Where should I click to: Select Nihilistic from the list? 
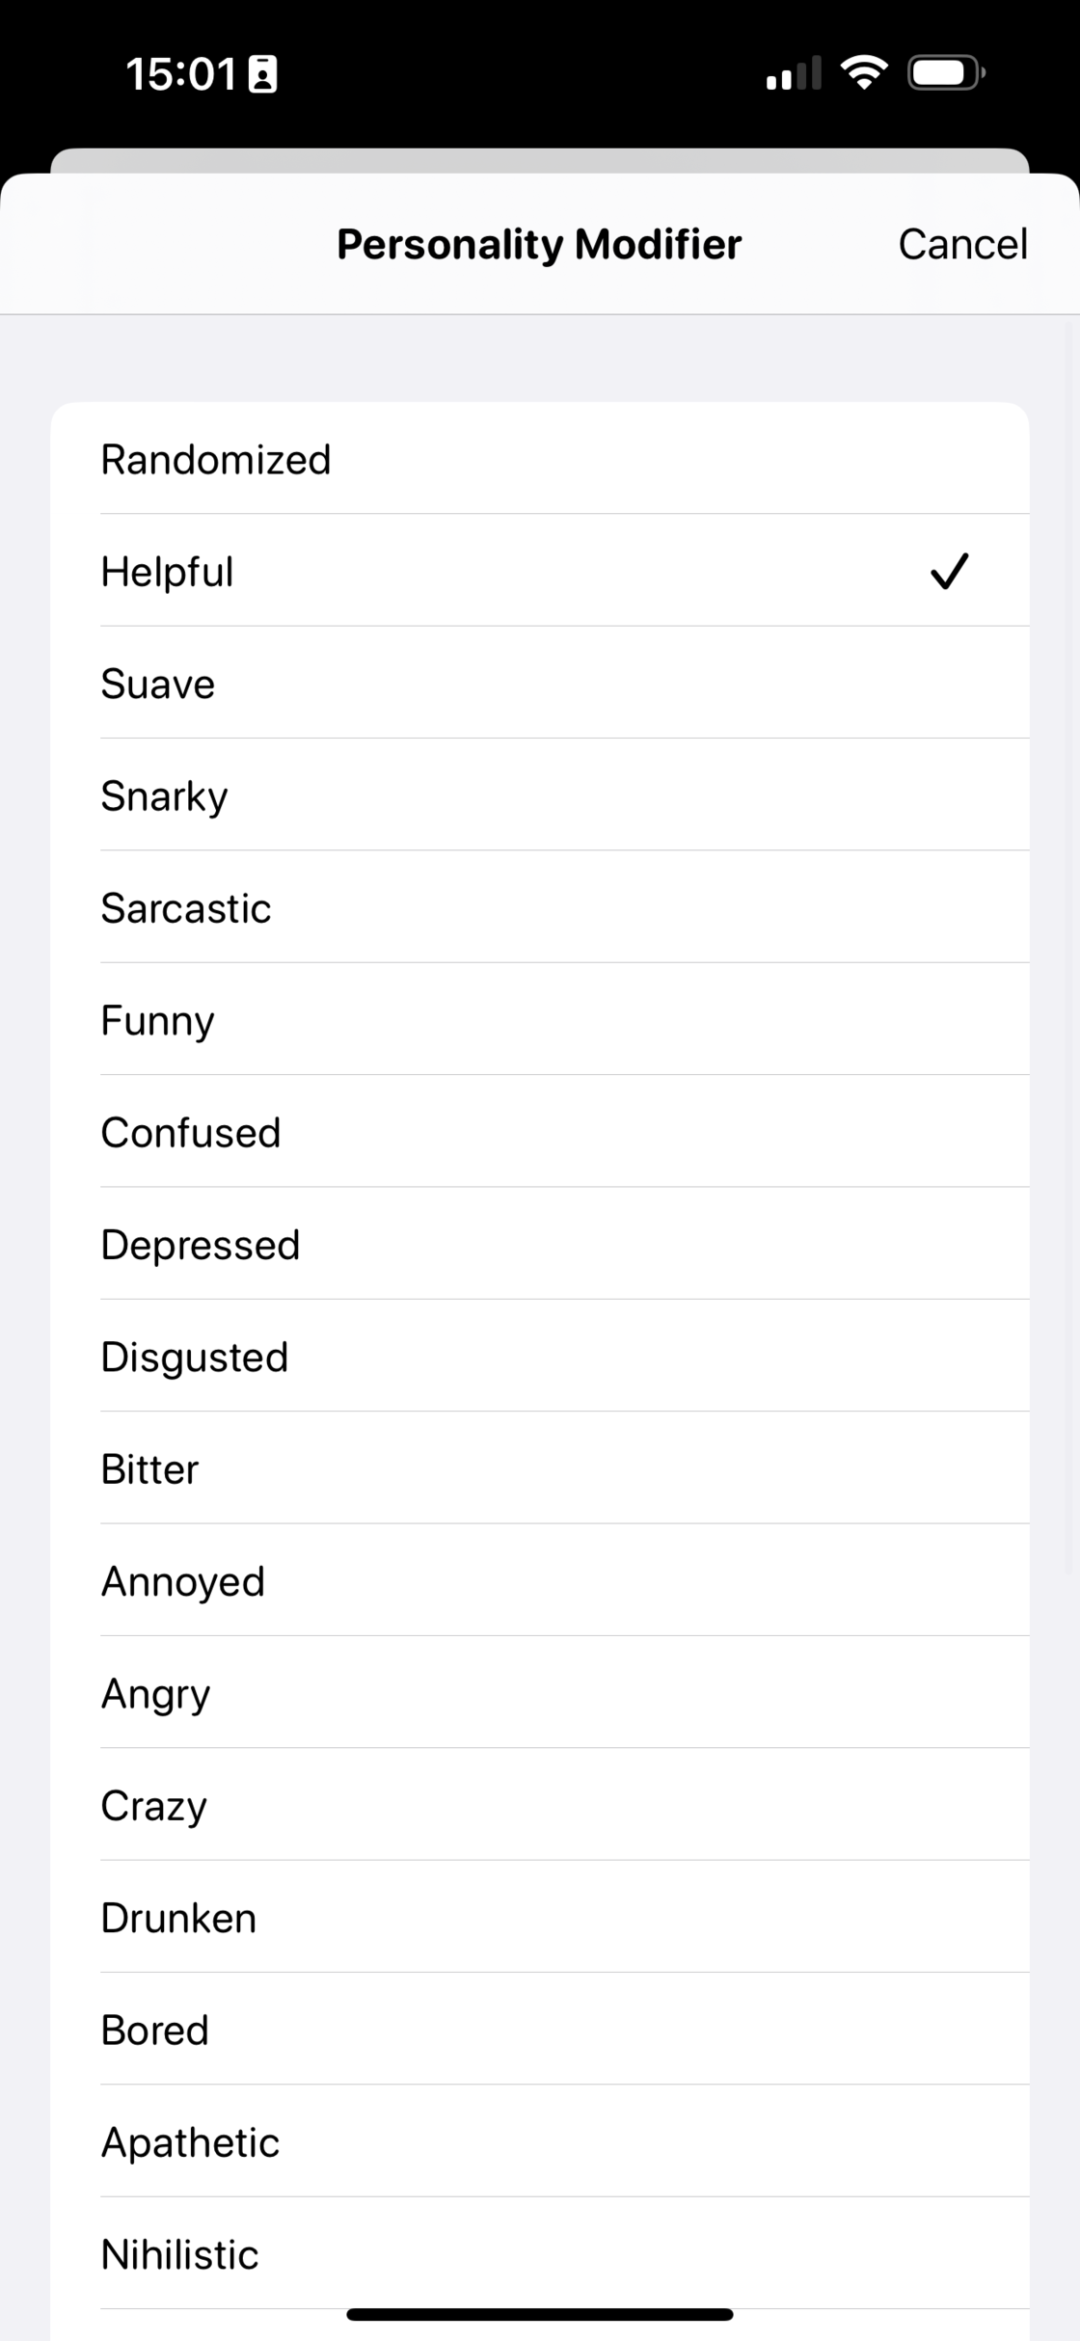[x=180, y=2254]
